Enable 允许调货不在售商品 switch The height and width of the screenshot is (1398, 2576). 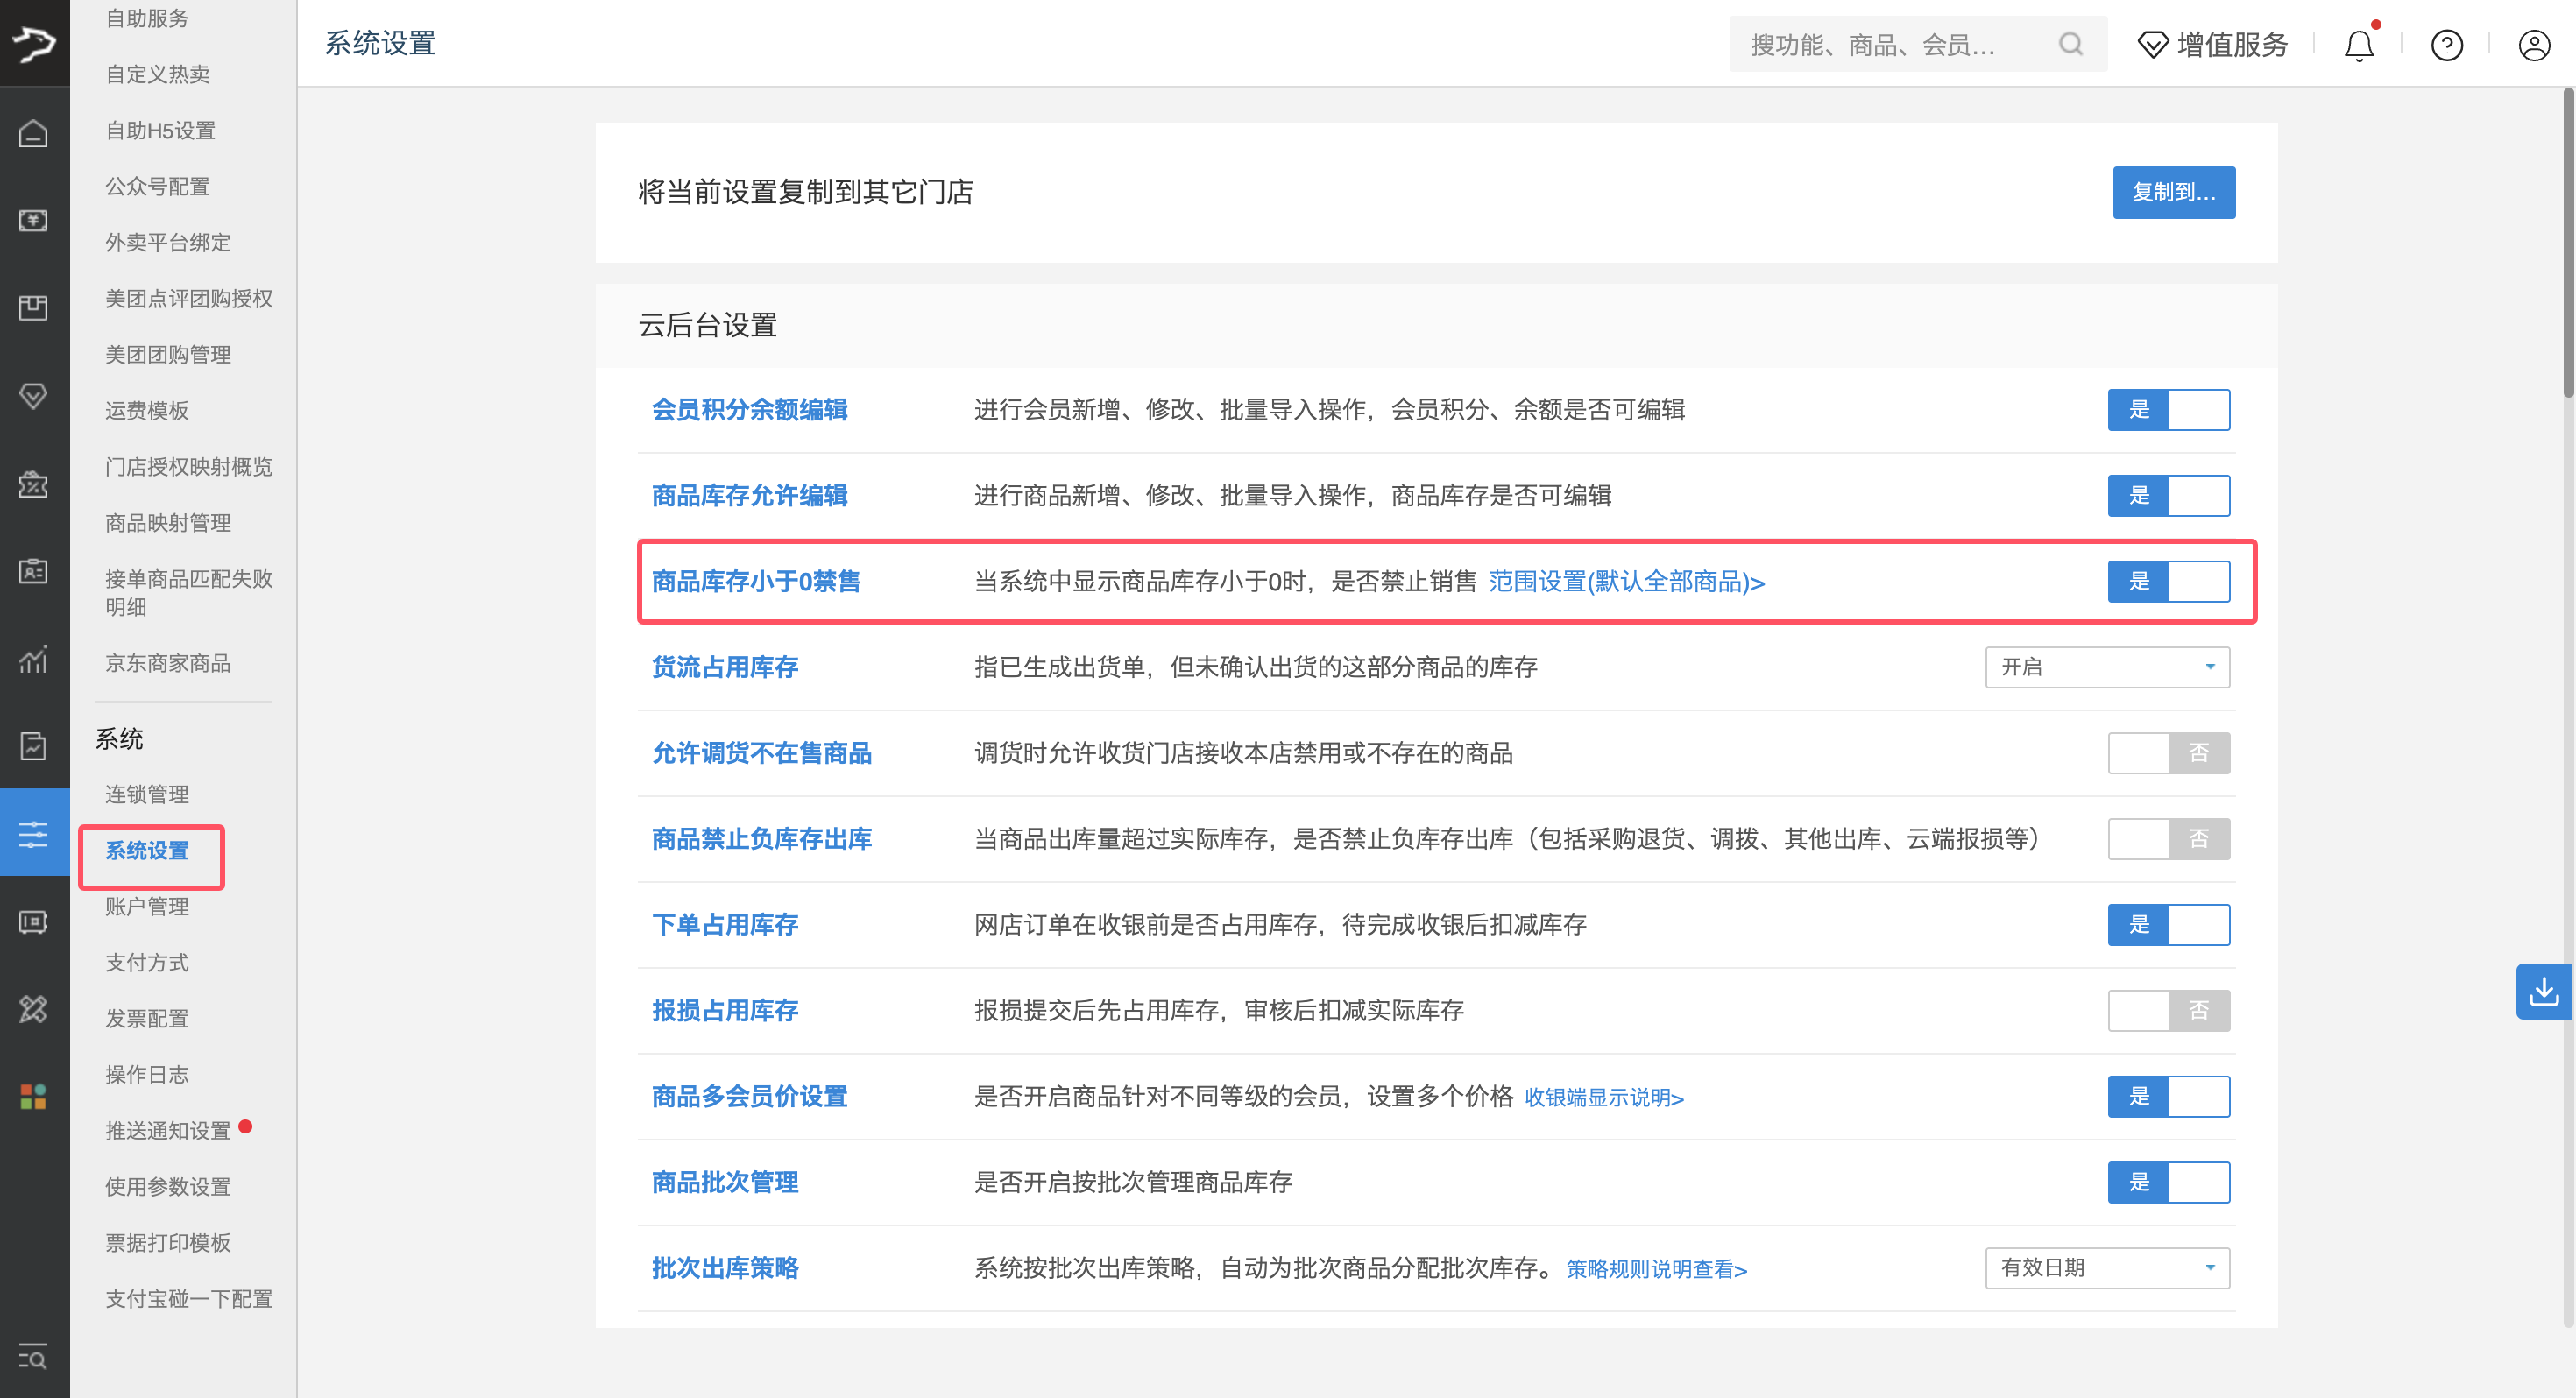(x=2168, y=753)
